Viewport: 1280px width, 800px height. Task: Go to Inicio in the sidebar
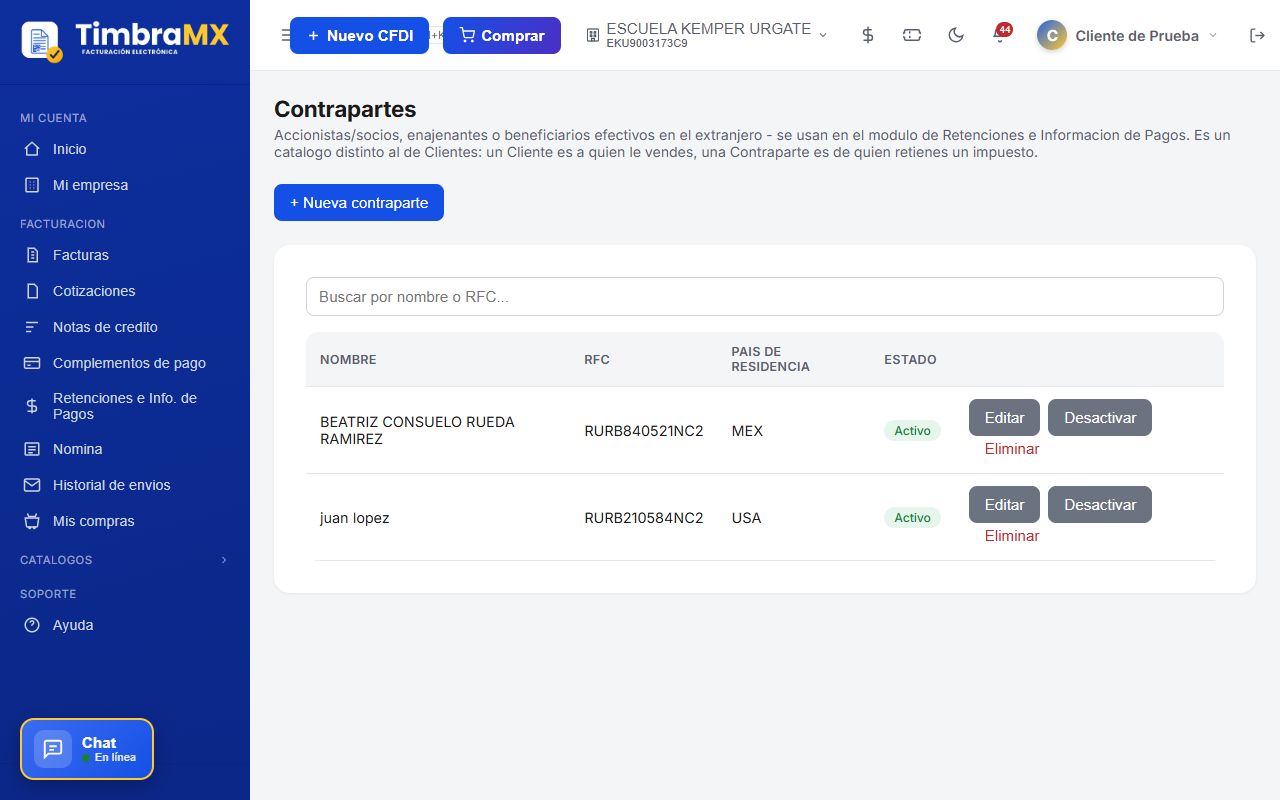[125, 149]
